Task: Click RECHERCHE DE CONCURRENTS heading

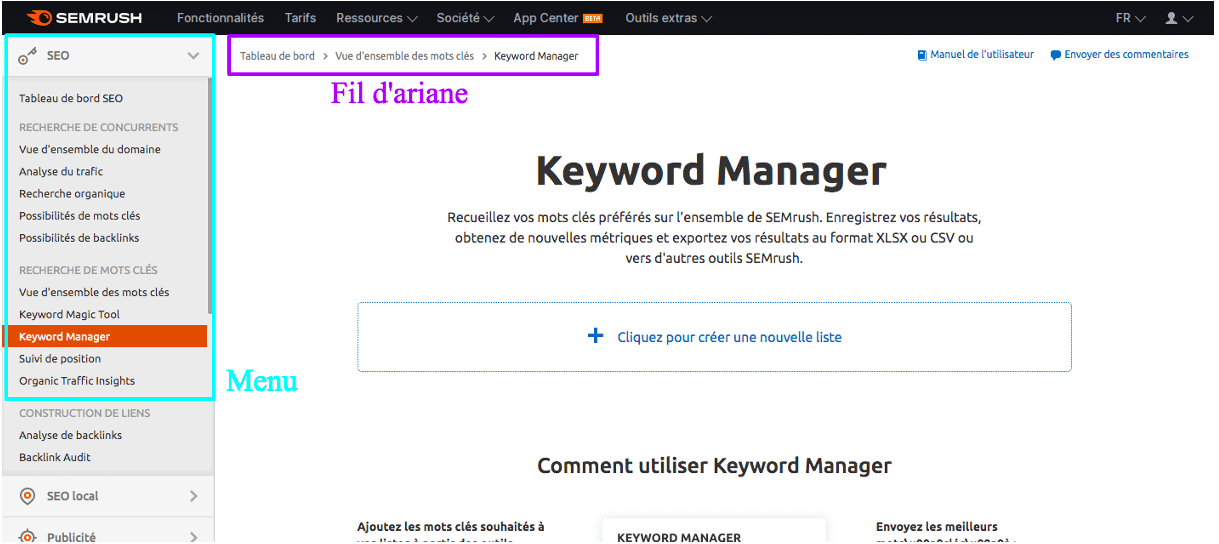Action: coord(98,127)
